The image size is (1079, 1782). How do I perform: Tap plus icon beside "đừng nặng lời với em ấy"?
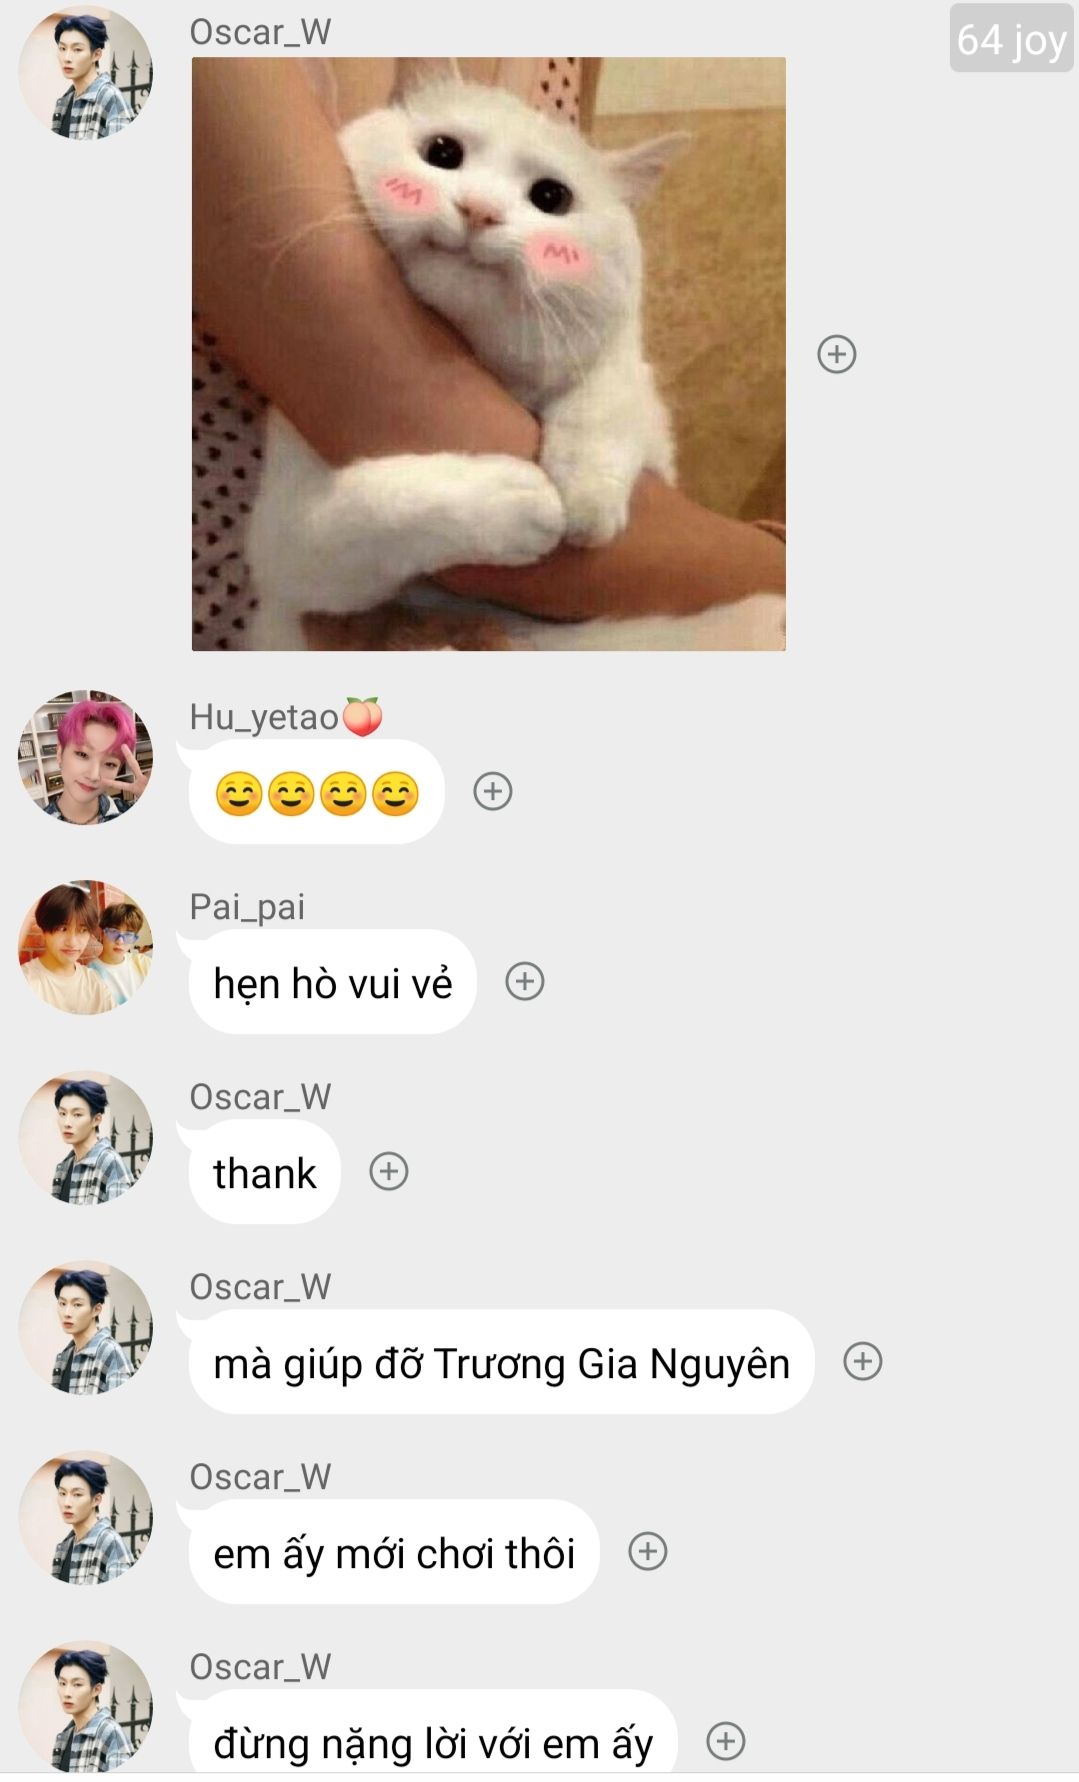click(x=726, y=1741)
